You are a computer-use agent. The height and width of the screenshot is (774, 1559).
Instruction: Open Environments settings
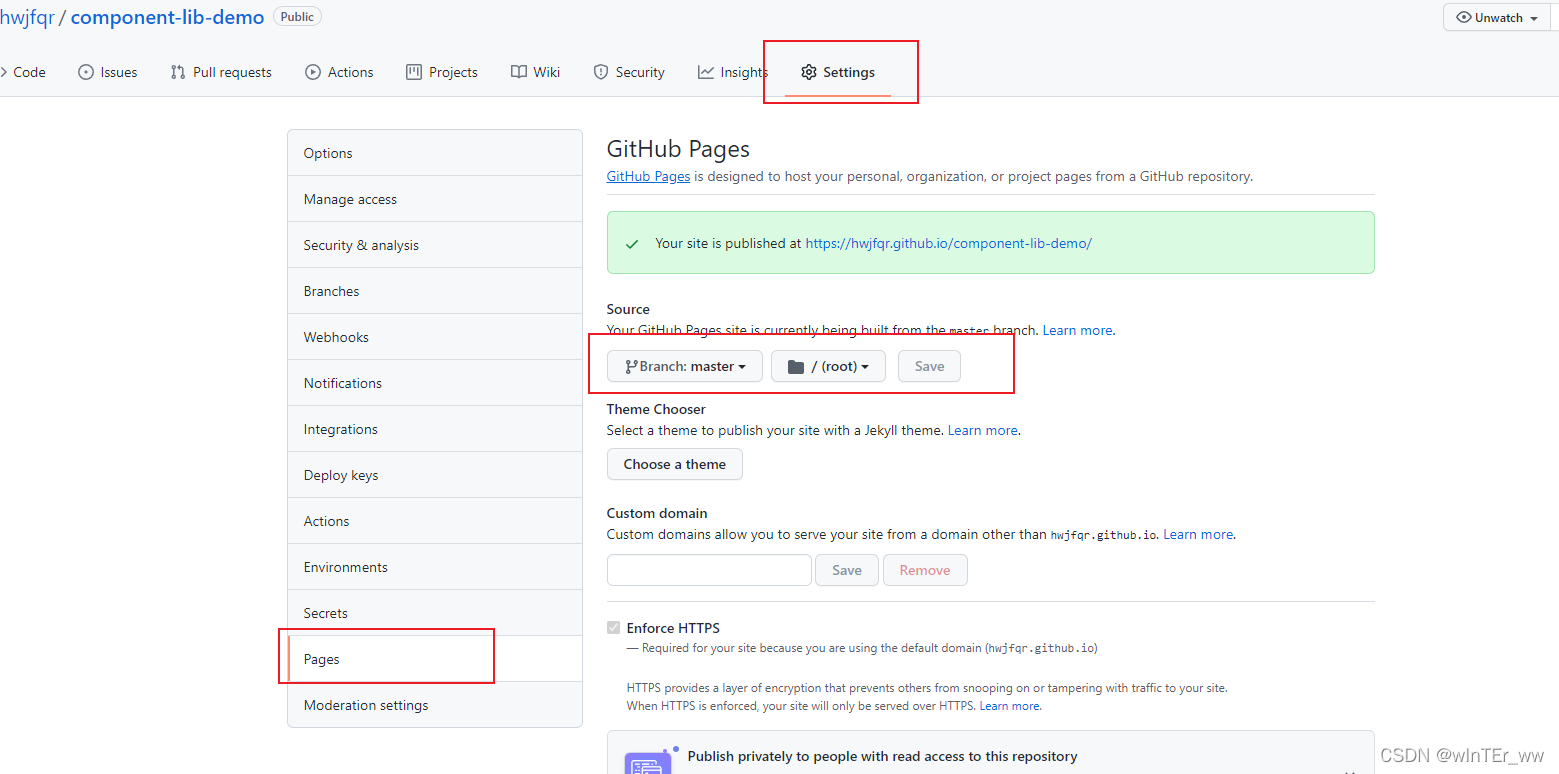[x=435, y=567]
